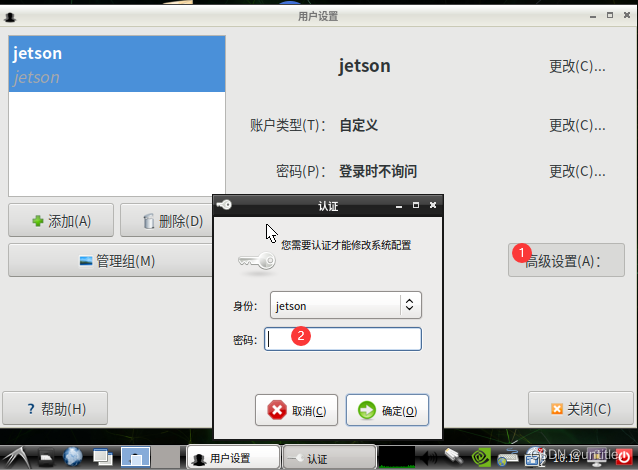The height and width of the screenshot is (470, 638).
Task: Open 管理组(M) manage groups
Action: [x=111, y=260]
